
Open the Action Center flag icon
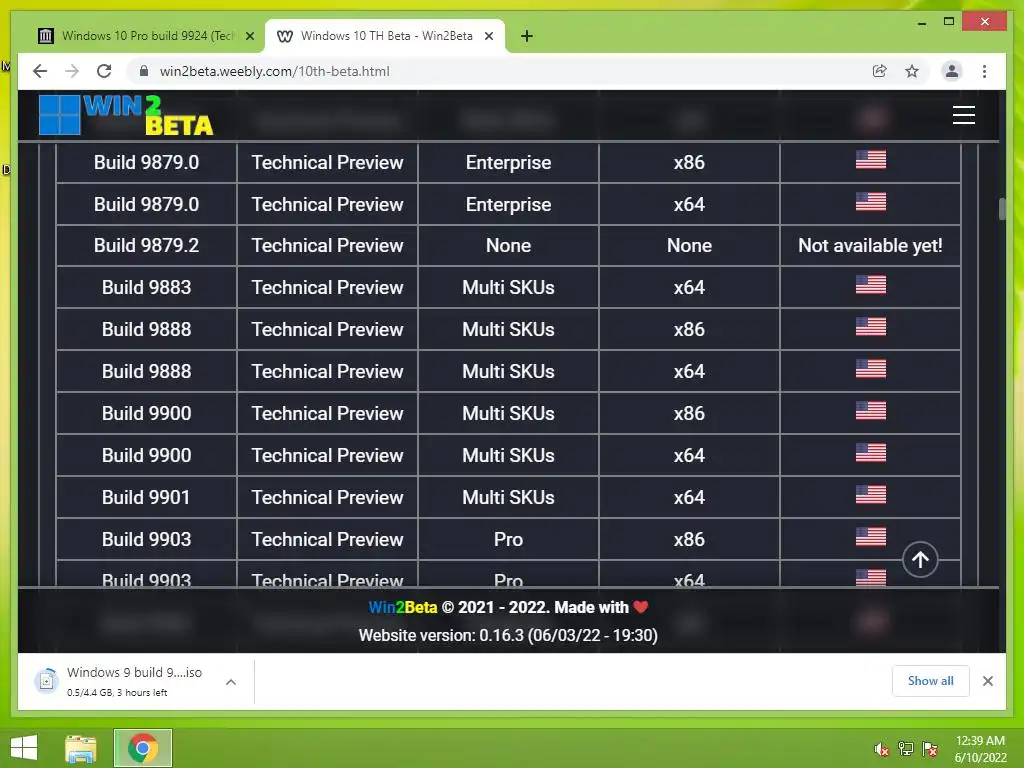(x=929, y=749)
